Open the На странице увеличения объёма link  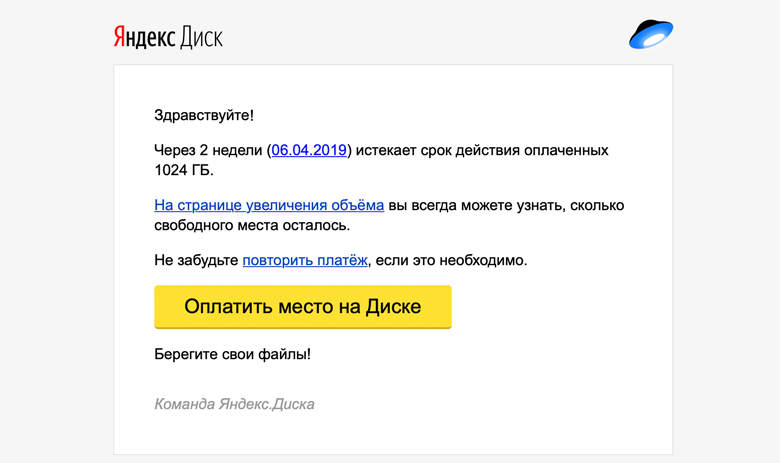[269, 205]
